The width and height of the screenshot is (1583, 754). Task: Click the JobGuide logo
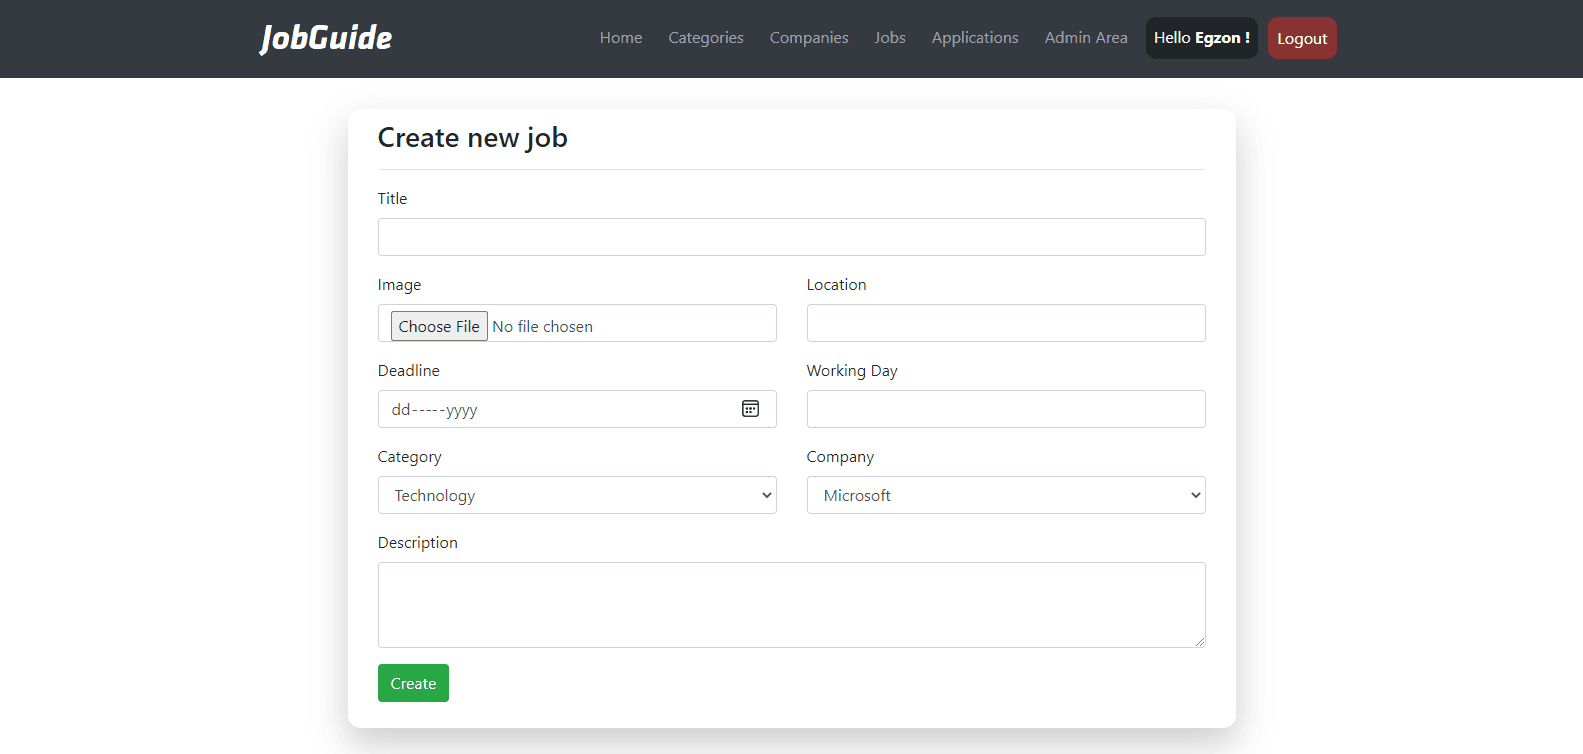click(326, 38)
